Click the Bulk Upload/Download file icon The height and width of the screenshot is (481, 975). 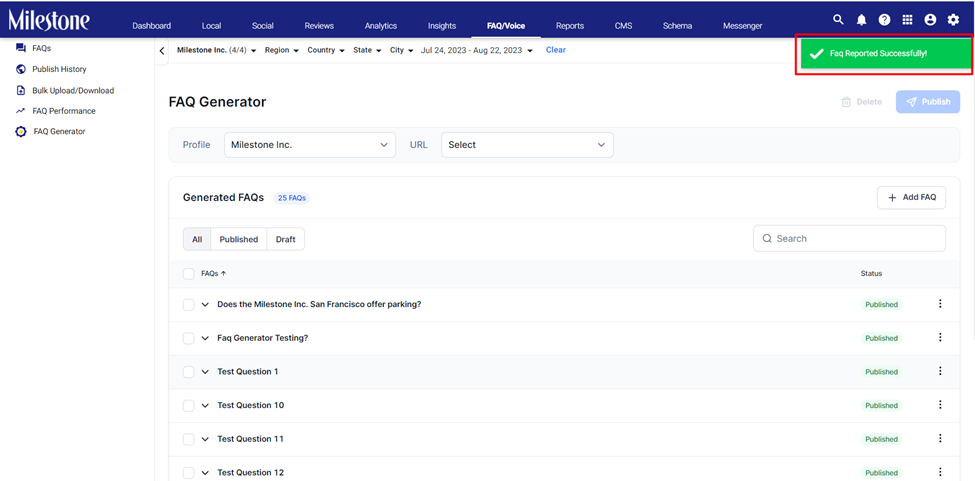[x=21, y=90]
